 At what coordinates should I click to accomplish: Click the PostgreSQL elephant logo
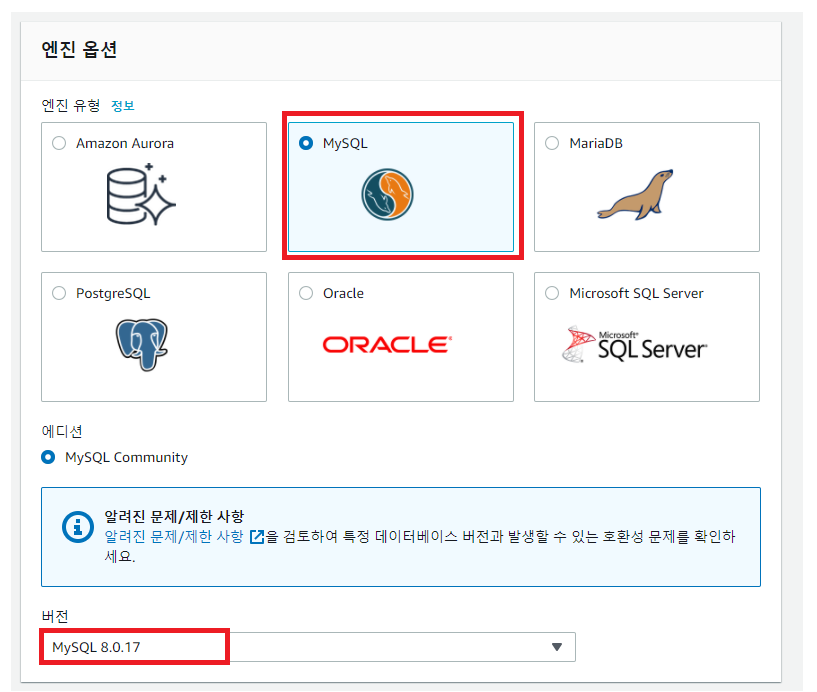[142, 344]
